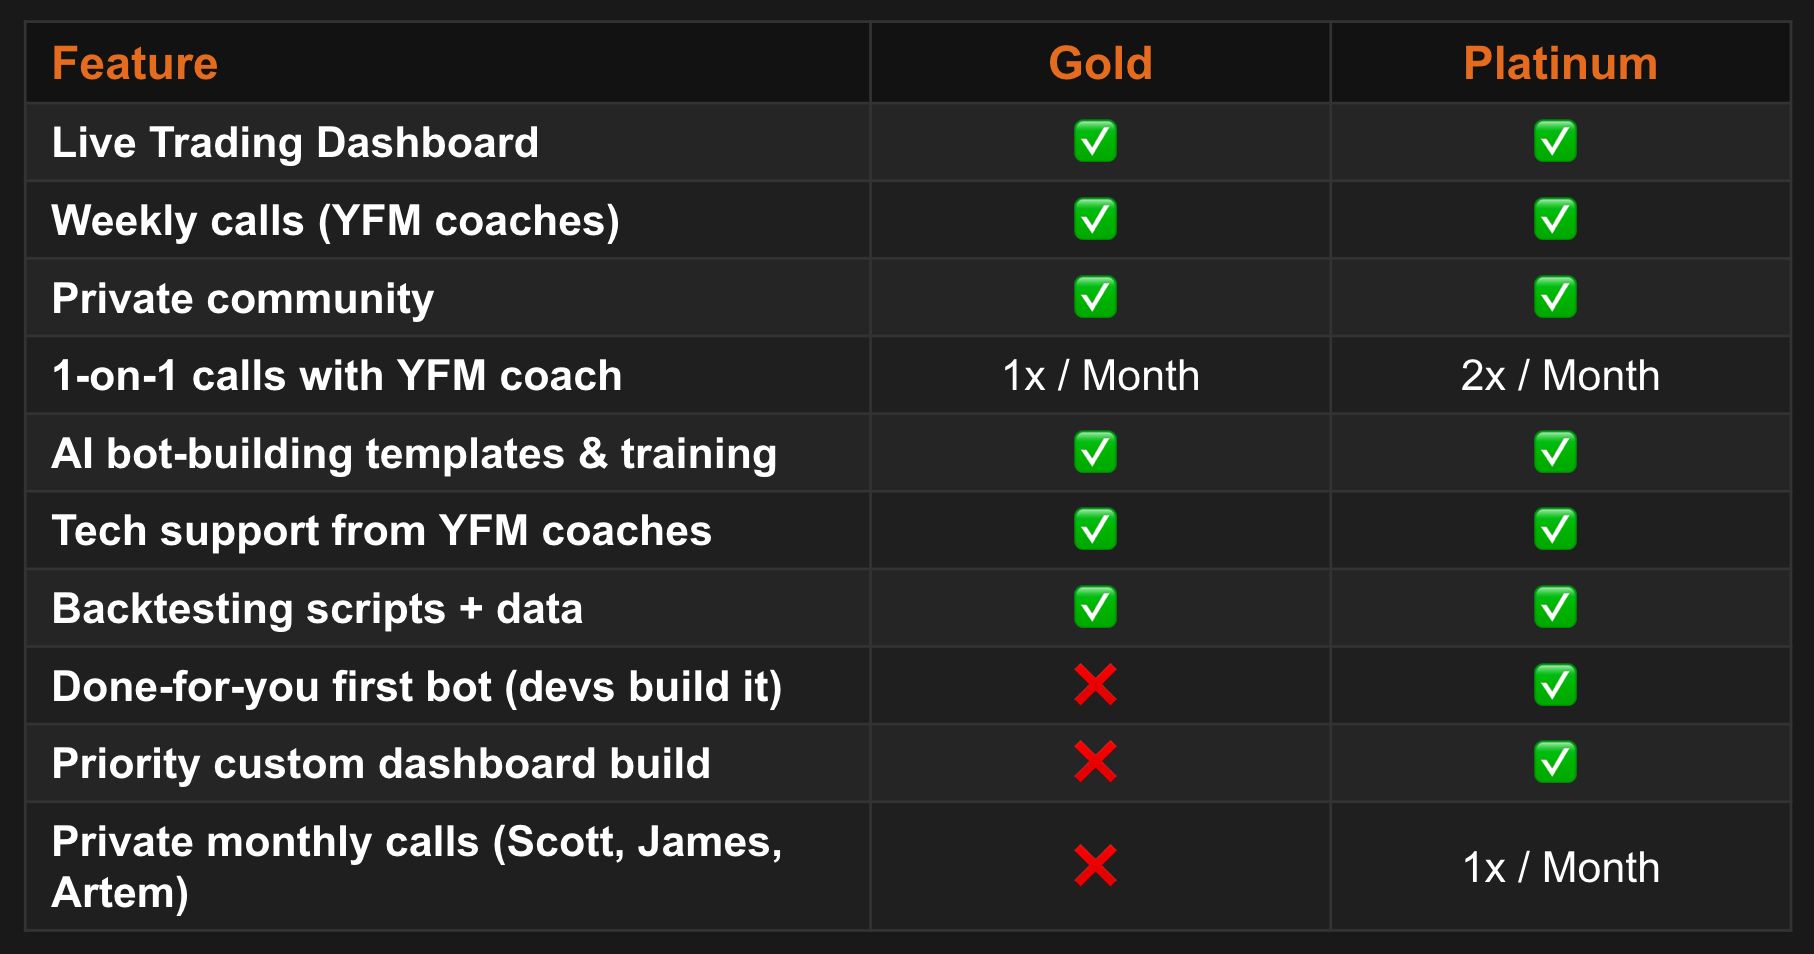Click Gold red X for Done-for-you first bot
Viewport: 1814px width, 954px height.
pos(1095,685)
